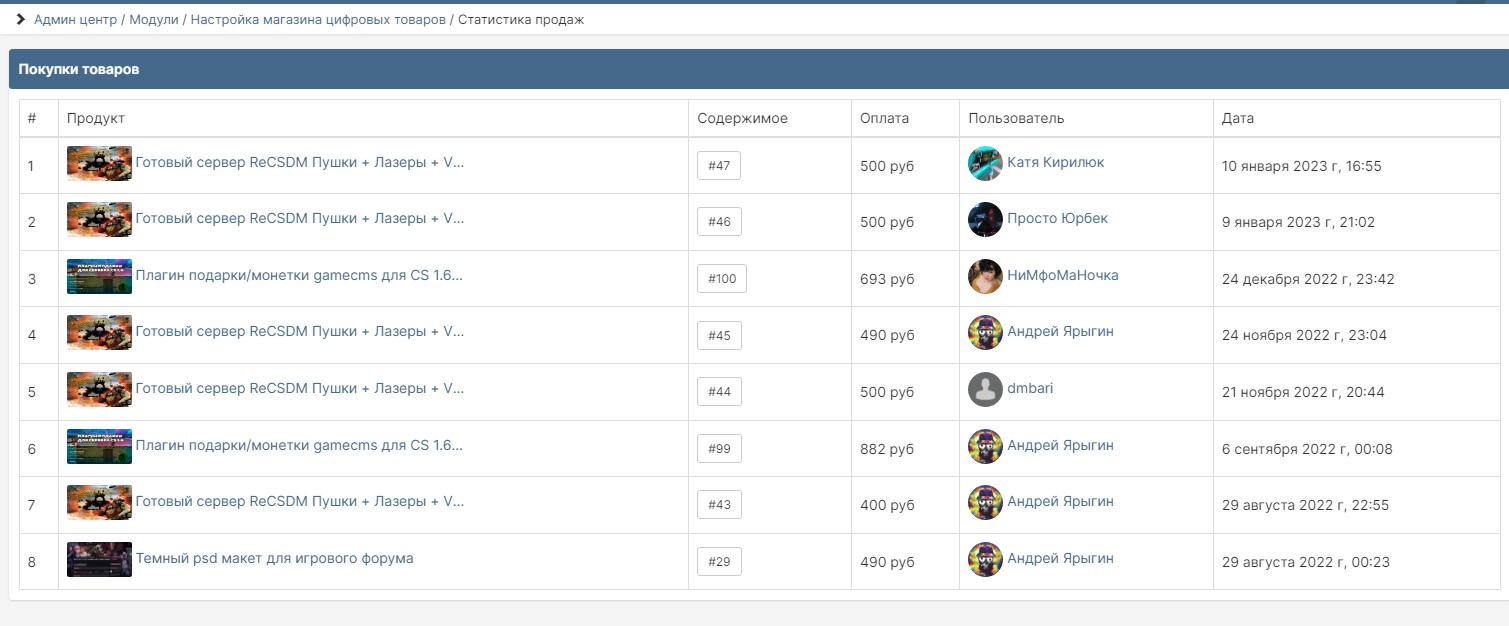Open Плагин подарки/монетки link in row 6

tap(299, 445)
